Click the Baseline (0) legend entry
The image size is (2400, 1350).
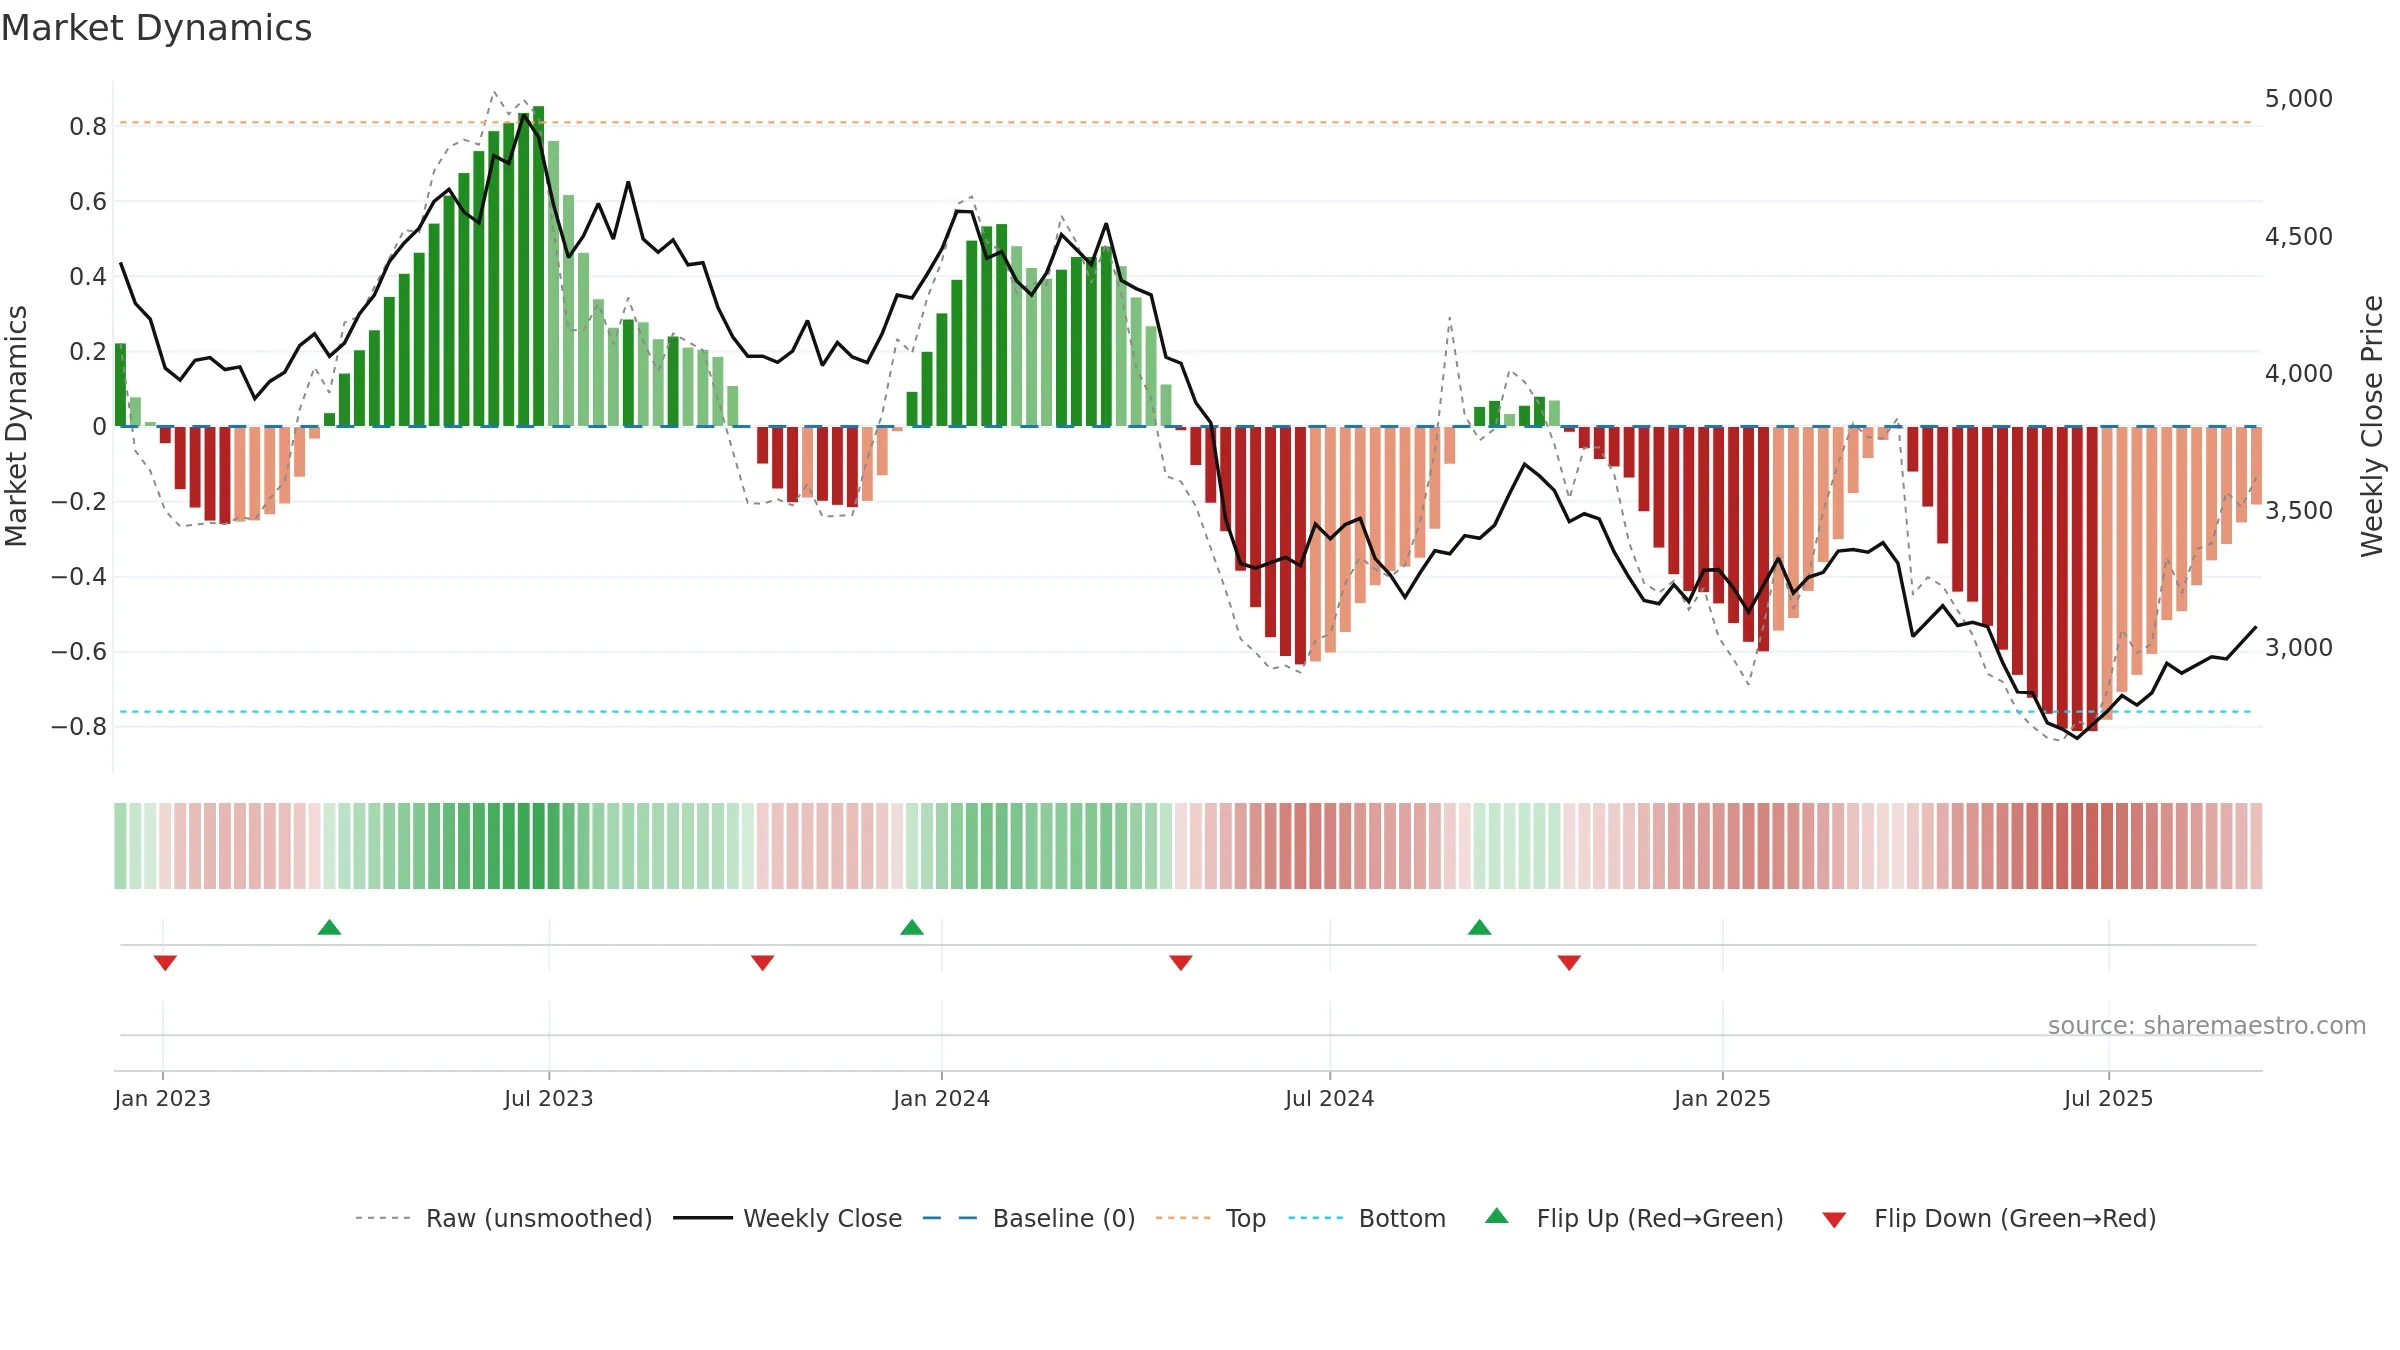[1029, 1218]
